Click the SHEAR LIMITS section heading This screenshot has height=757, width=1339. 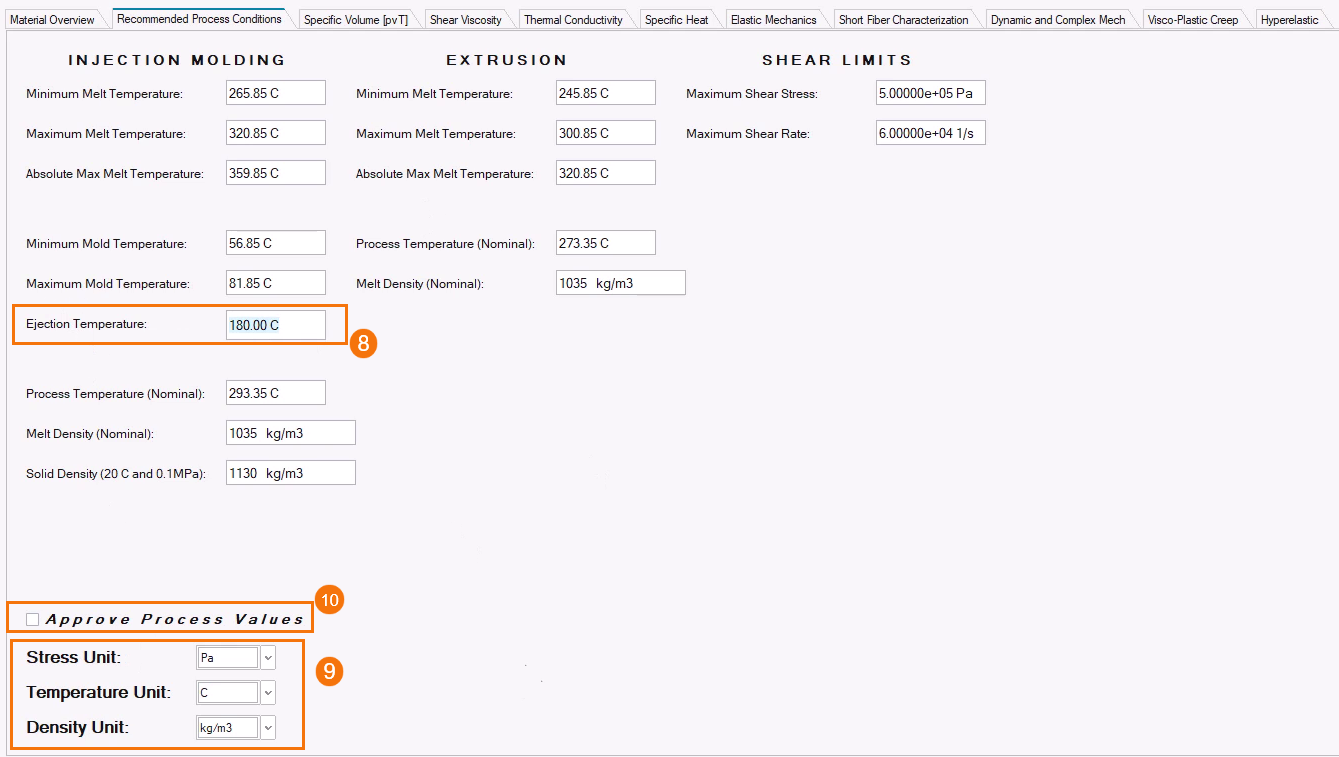pos(837,60)
